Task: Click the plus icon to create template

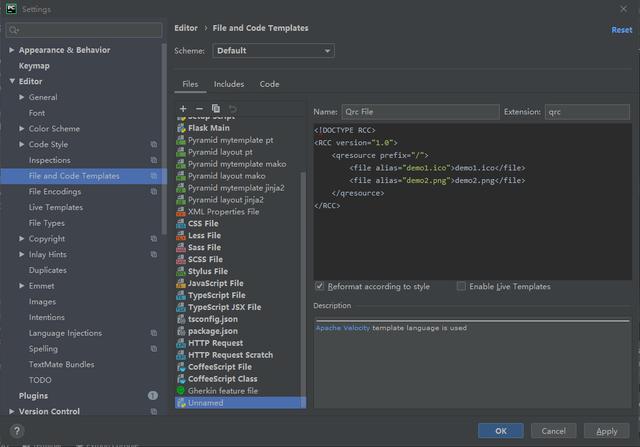Action: (x=183, y=109)
